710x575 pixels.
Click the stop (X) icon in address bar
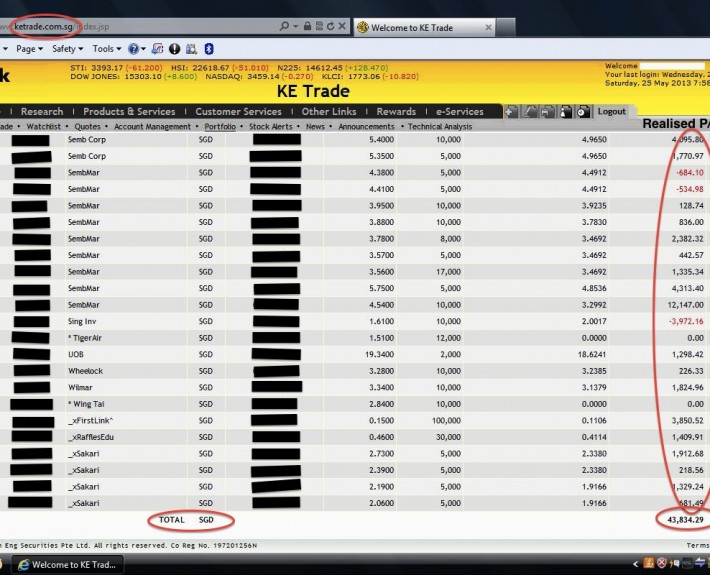coord(344,26)
